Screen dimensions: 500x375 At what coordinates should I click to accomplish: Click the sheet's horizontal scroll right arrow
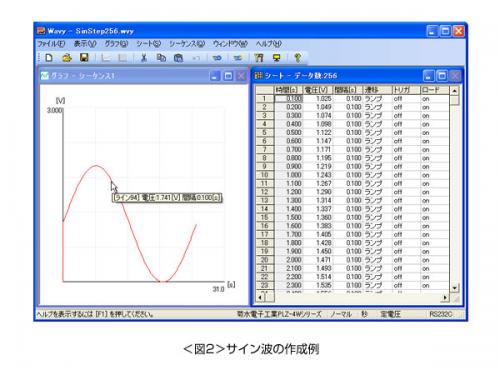(445, 298)
